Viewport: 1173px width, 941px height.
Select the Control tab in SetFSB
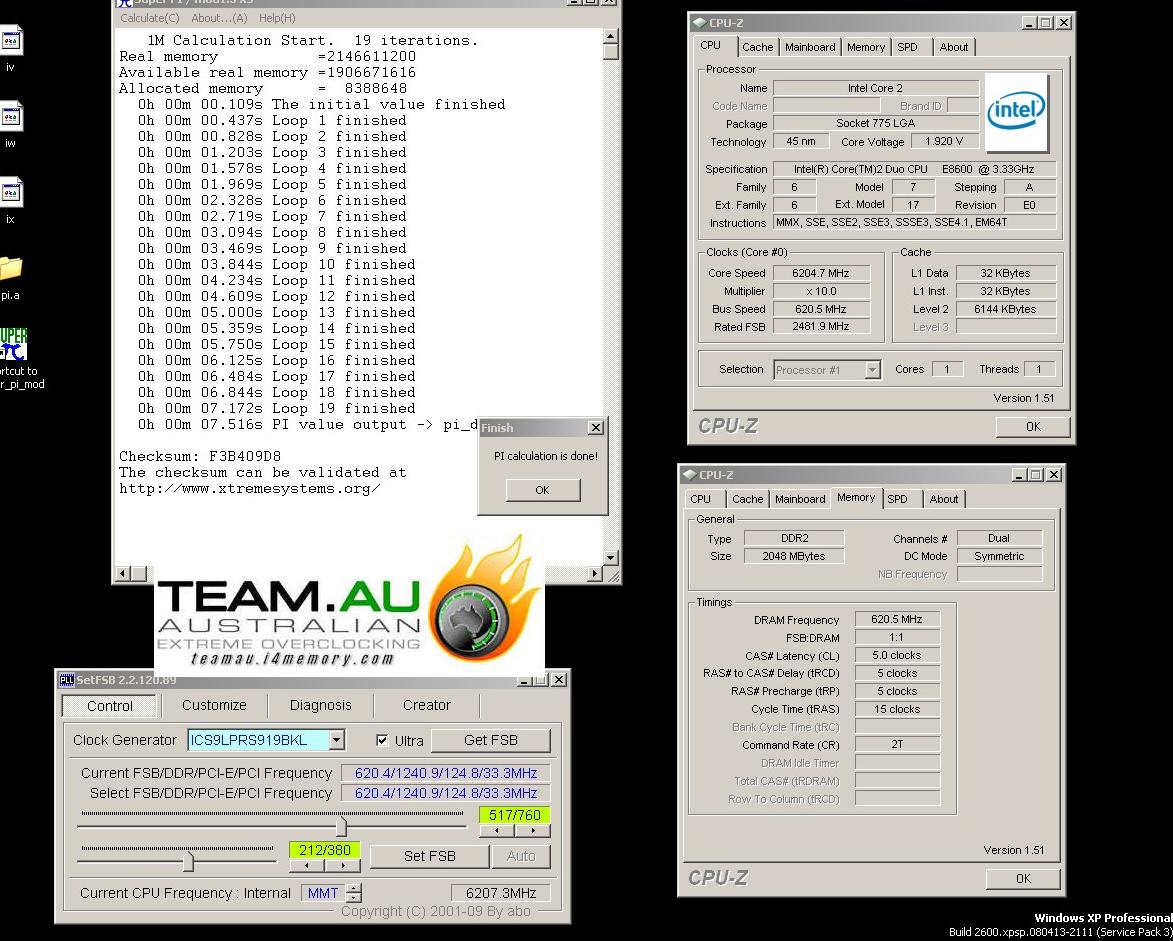point(109,706)
